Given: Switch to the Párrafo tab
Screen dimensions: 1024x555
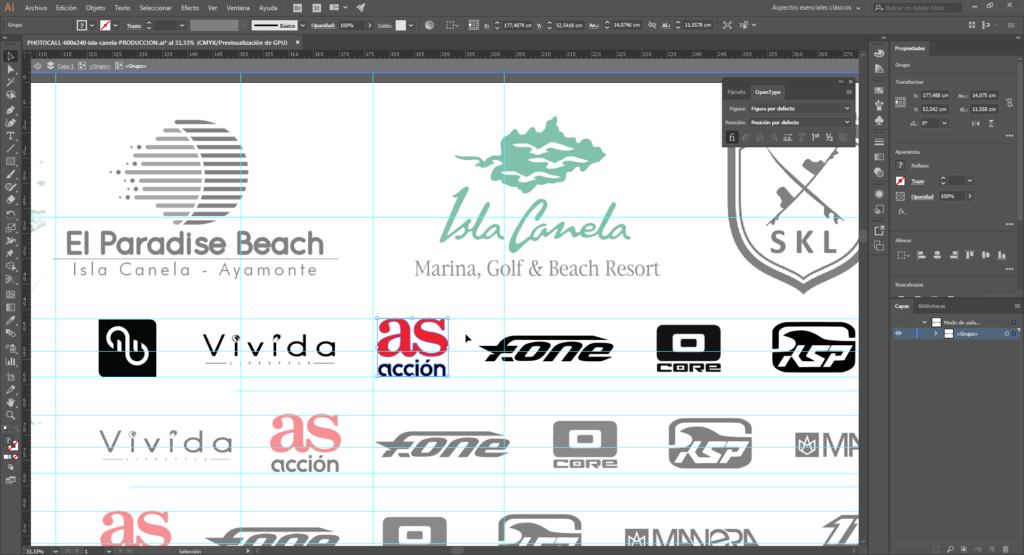Looking at the screenshot, I should pos(736,92).
